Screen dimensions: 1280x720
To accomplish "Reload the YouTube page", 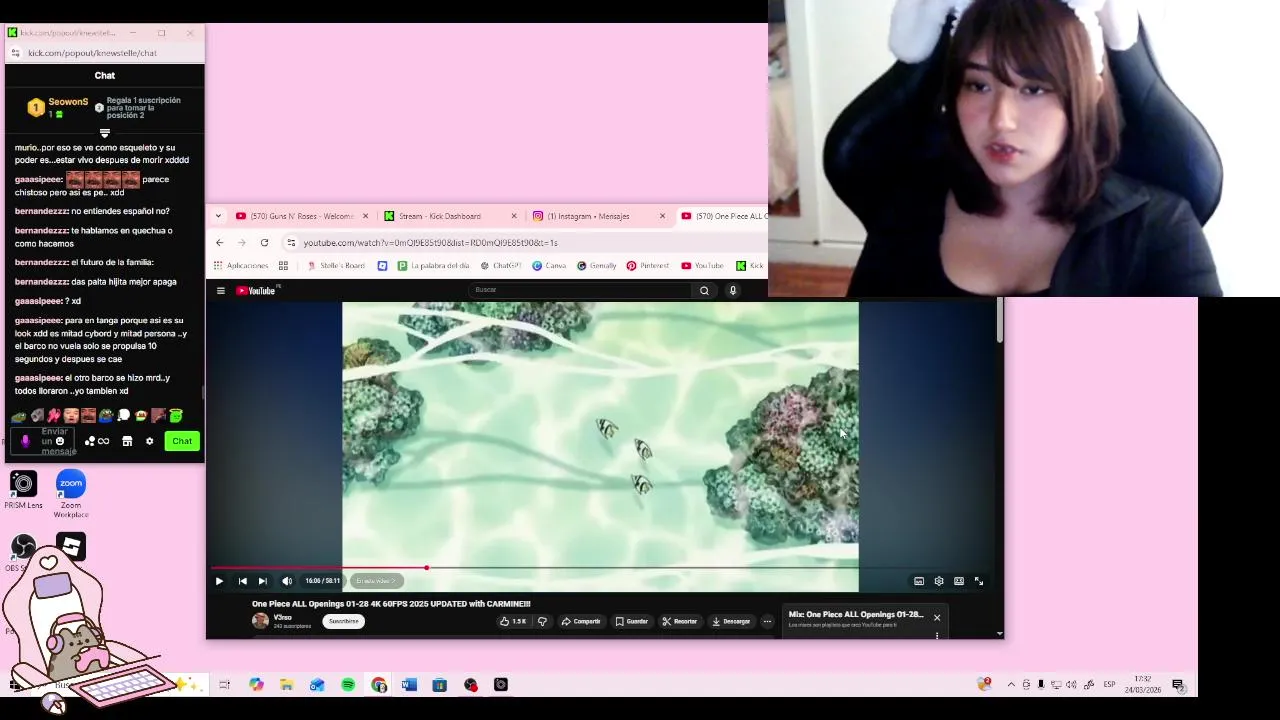I will click(264, 242).
